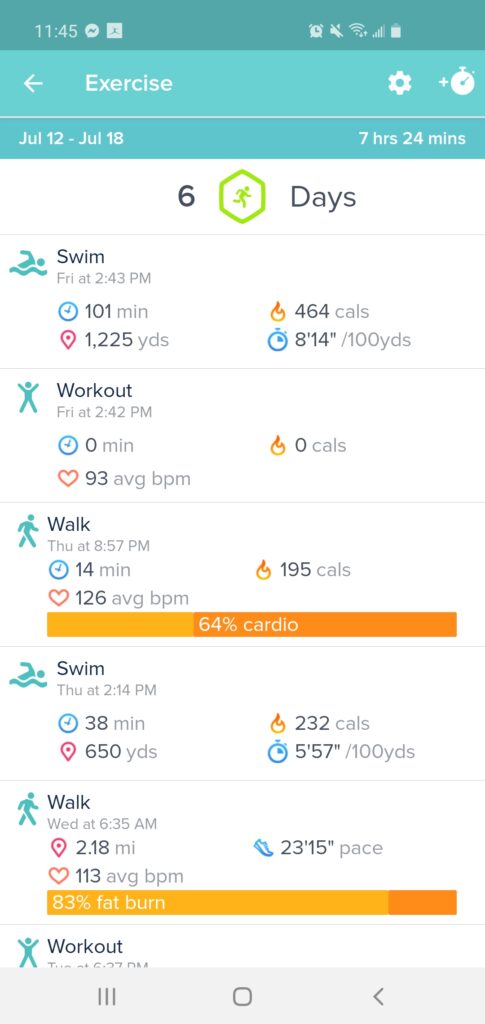Tap the 64% cardio heart zone bar
The height and width of the screenshot is (1024, 485).
click(252, 624)
